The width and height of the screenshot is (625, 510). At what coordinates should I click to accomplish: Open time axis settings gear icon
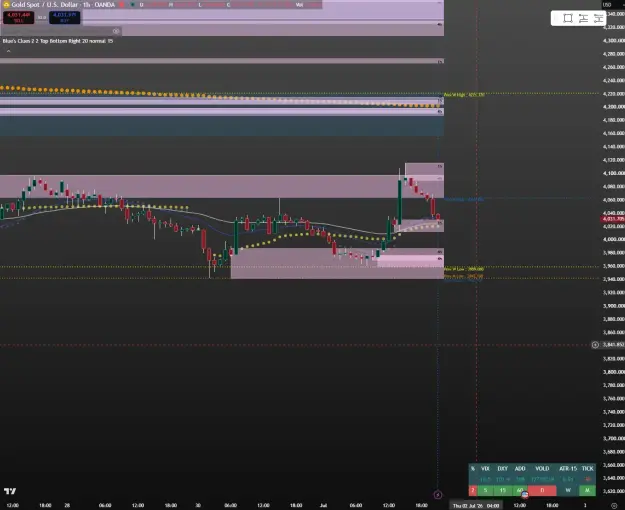(x=614, y=506)
